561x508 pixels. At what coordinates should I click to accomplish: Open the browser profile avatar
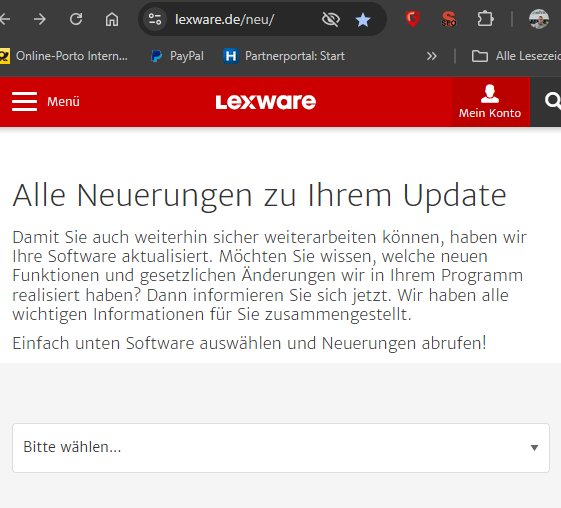[539, 19]
